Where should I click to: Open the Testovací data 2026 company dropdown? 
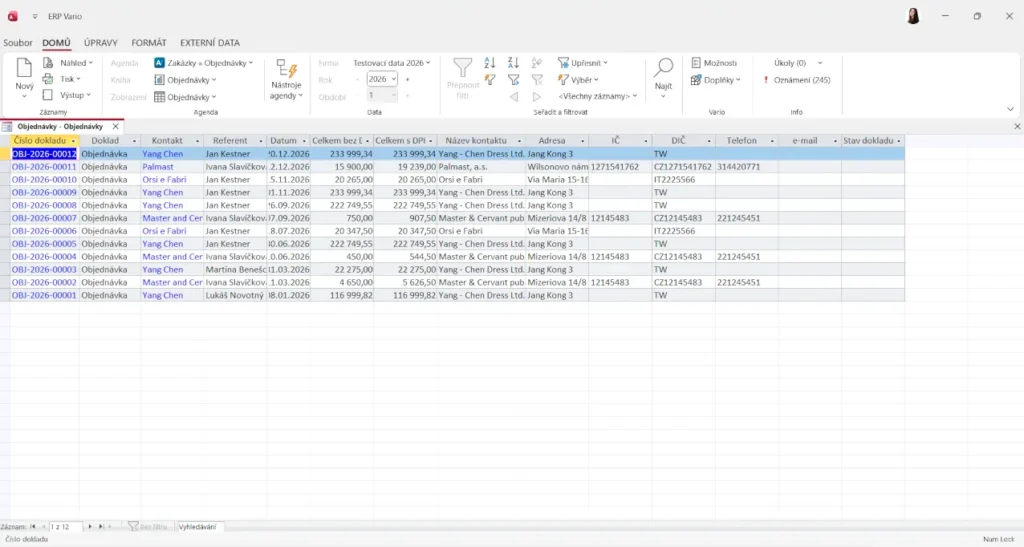tap(404, 63)
